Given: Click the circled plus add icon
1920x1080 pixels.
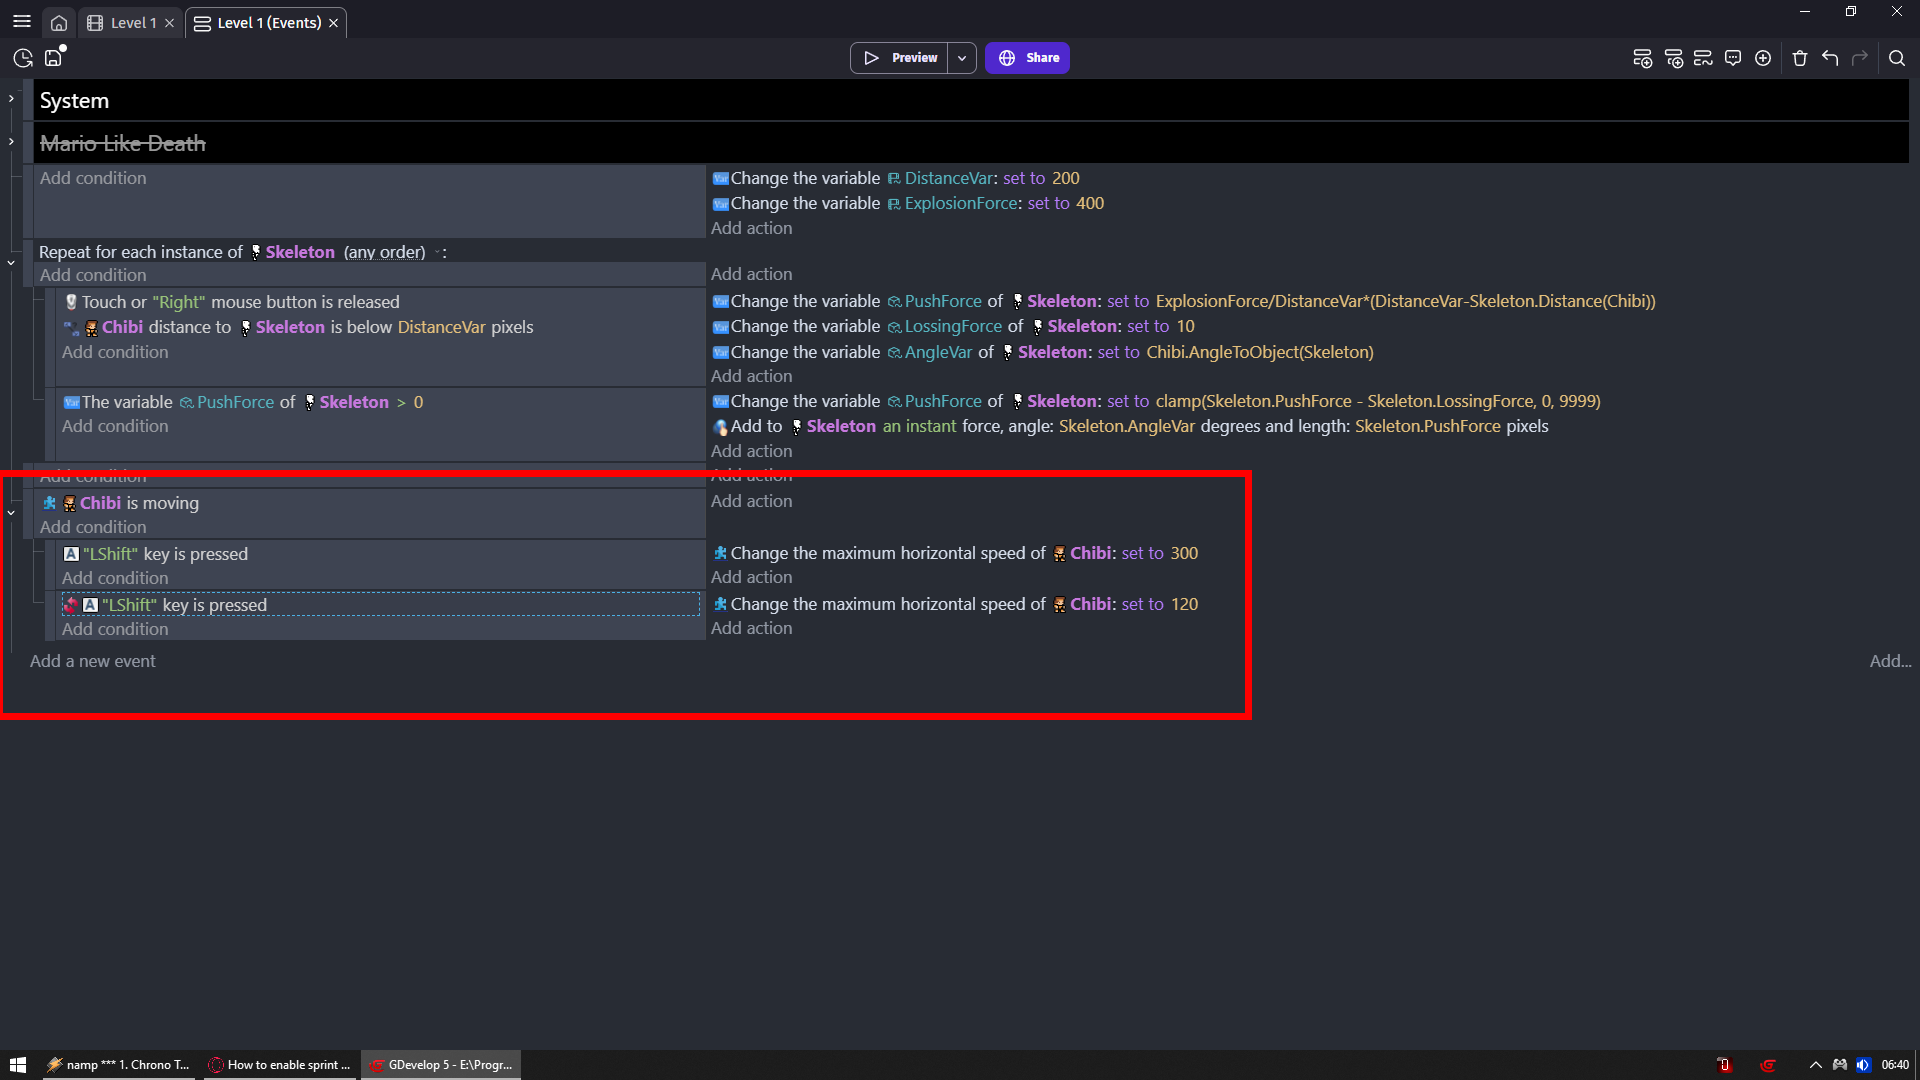Looking at the screenshot, I should 1763,58.
